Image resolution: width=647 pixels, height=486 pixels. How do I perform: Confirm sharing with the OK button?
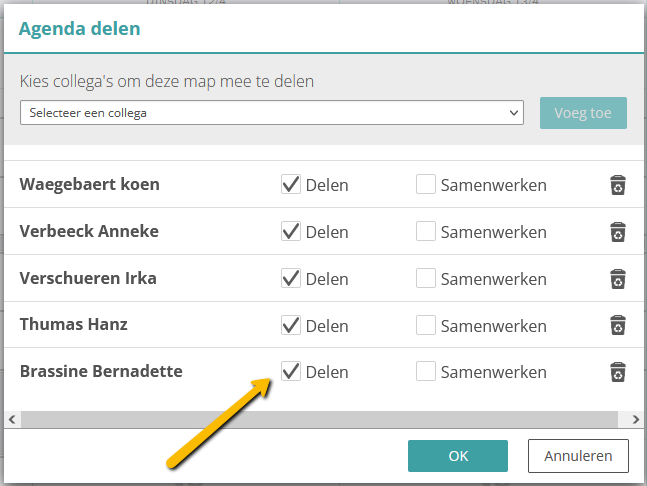458,456
